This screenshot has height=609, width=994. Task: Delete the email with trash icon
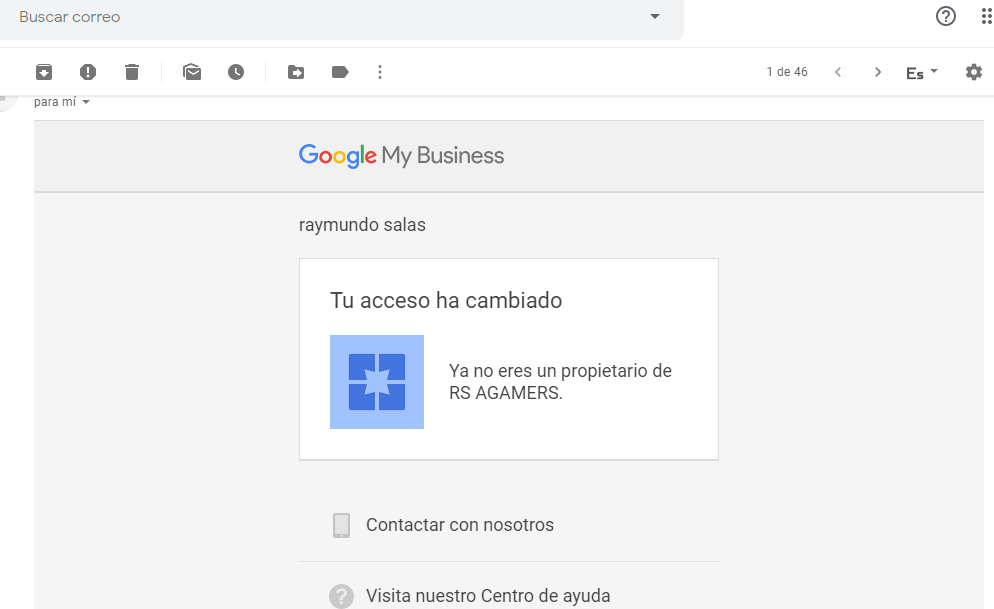coord(131,71)
